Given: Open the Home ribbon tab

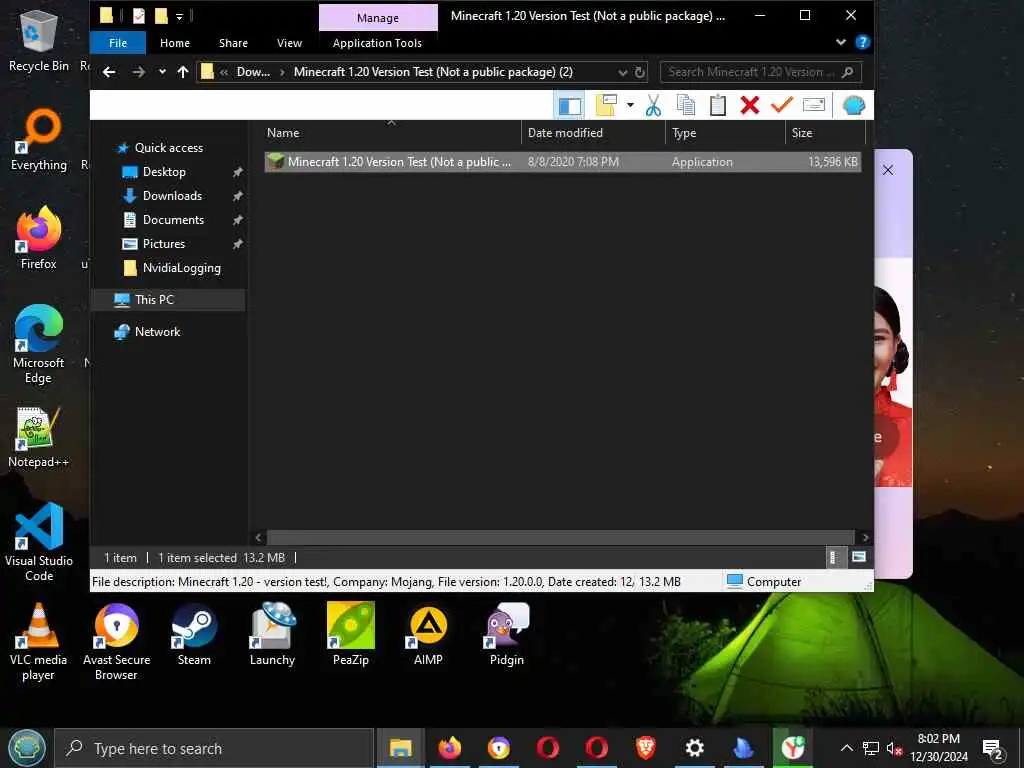Looking at the screenshot, I should click(x=175, y=43).
